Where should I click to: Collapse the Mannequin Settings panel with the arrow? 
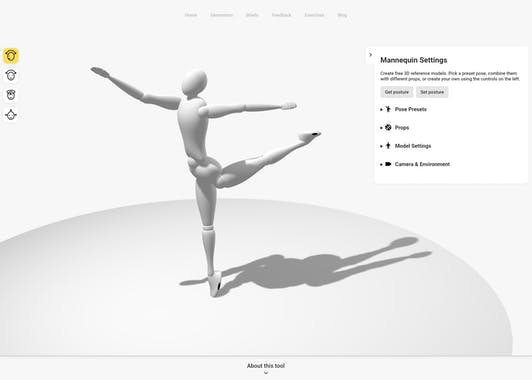coord(370,55)
